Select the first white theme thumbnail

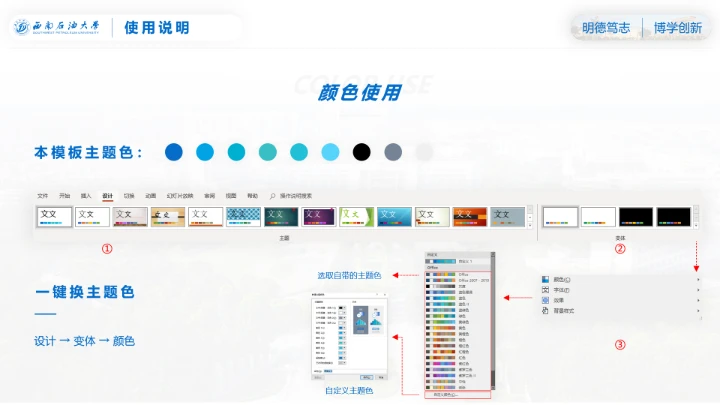[54, 217]
